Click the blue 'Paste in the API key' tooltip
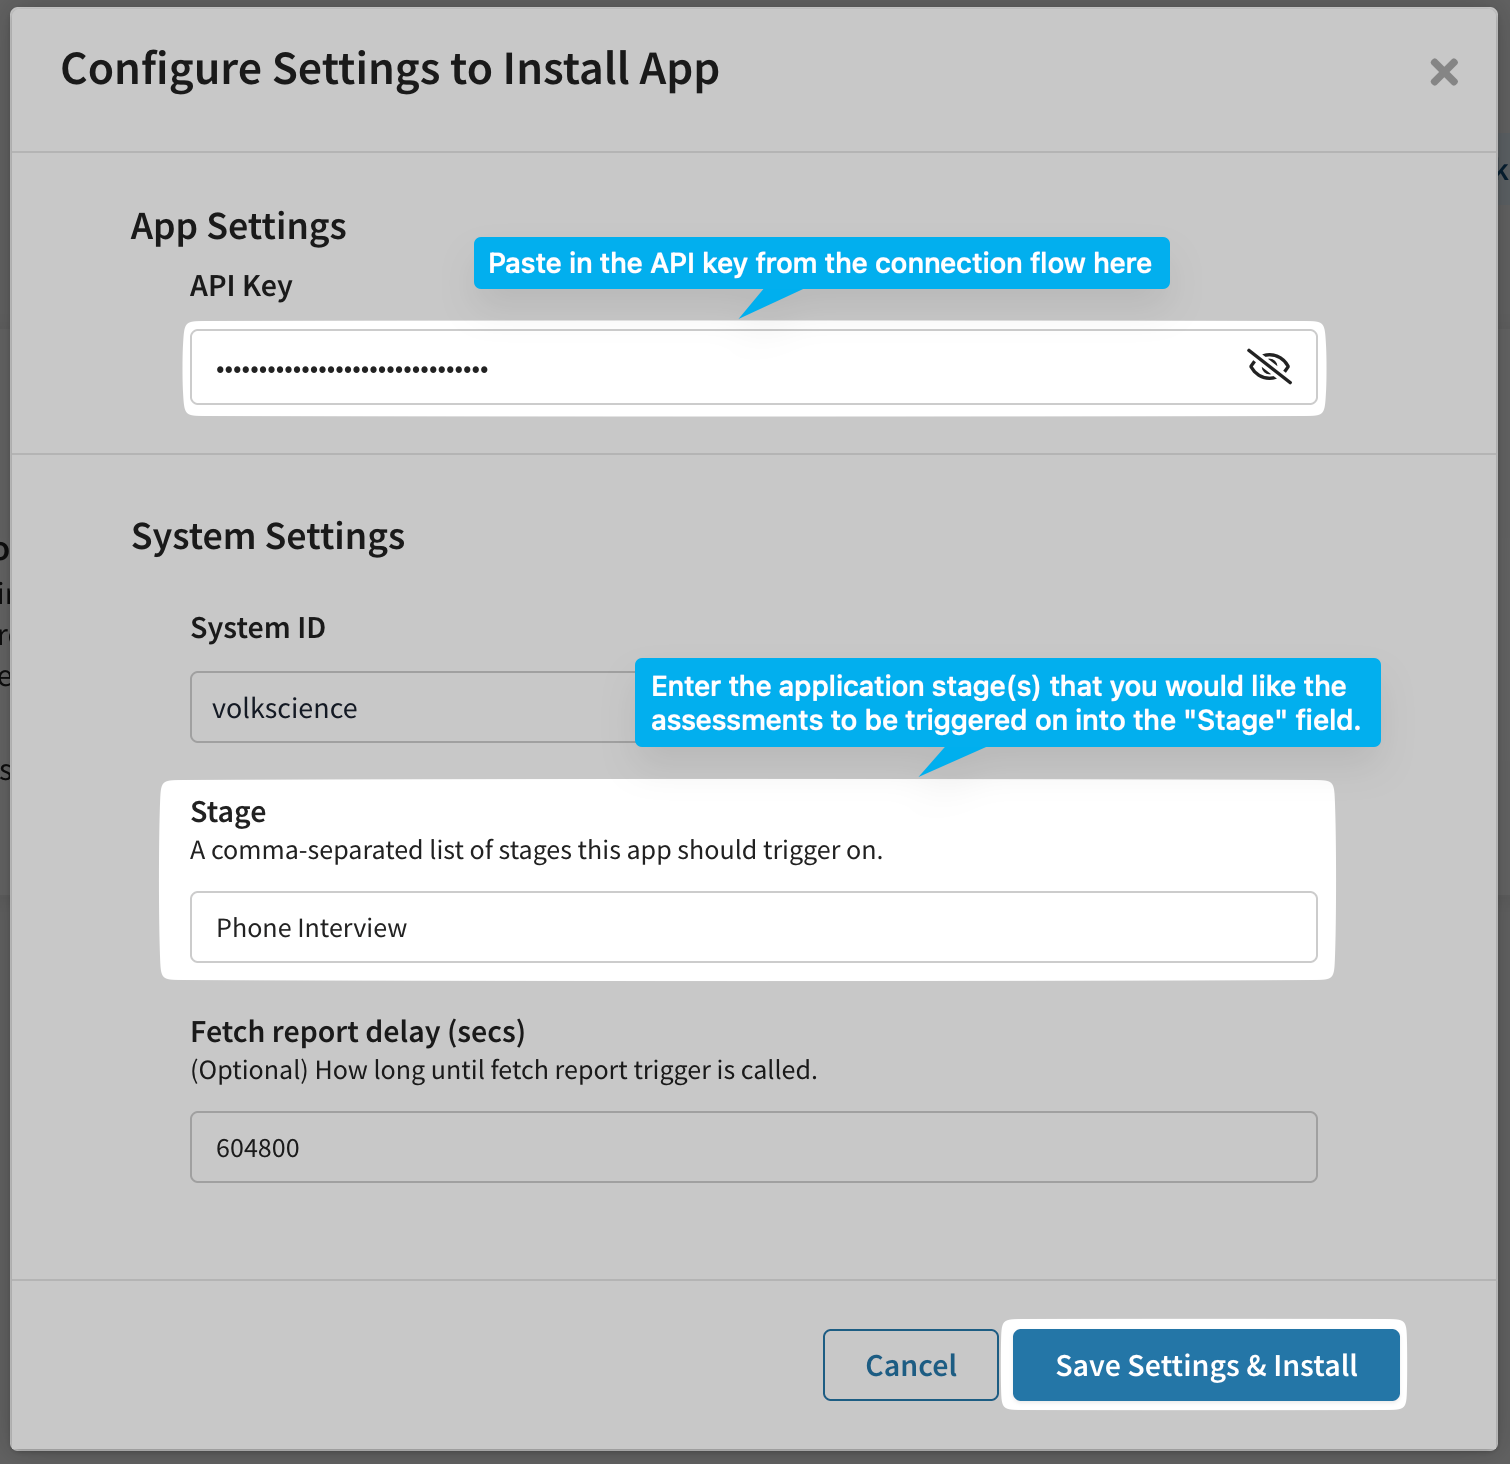The height and width of the screenshot is (1464, 1510). (x=820, y=263)
